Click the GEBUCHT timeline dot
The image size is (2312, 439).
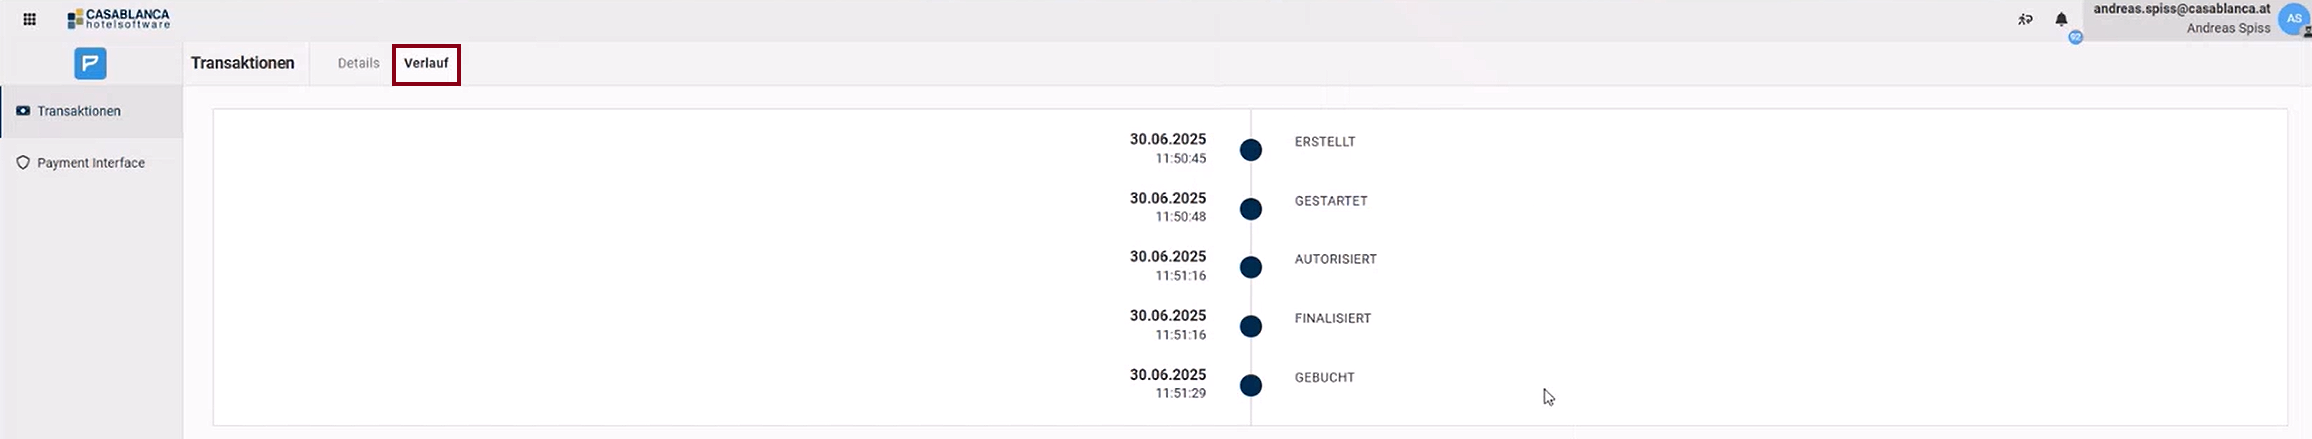[1250, 385]
